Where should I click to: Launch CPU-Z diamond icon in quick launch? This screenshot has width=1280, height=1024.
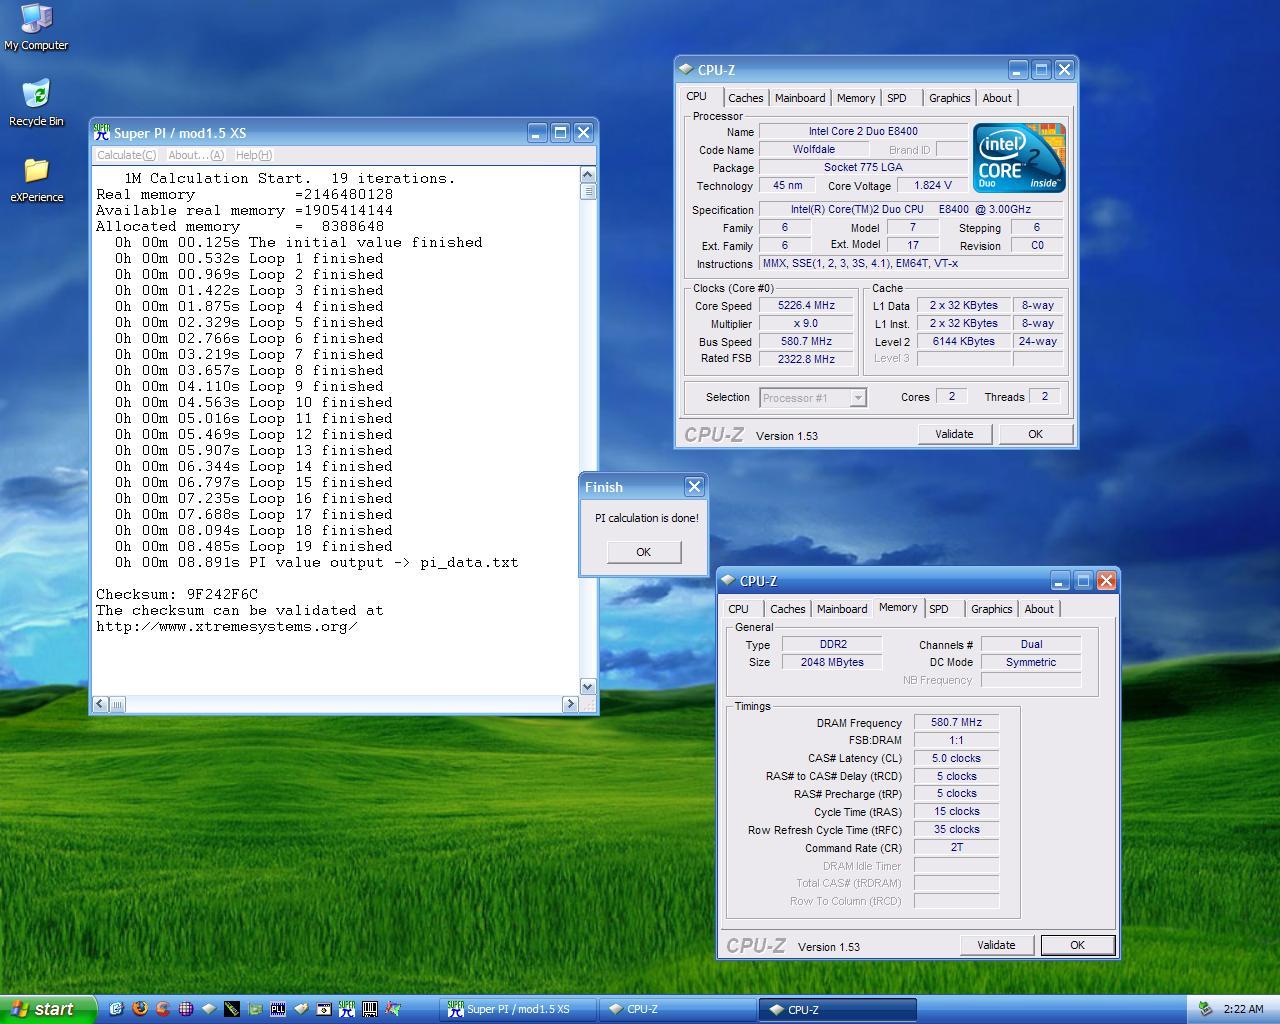click(x=209, y=1009)
